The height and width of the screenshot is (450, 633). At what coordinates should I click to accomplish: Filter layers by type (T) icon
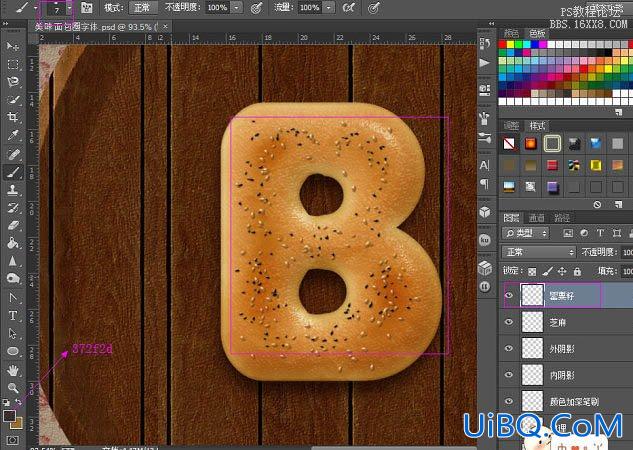[600, 233]
